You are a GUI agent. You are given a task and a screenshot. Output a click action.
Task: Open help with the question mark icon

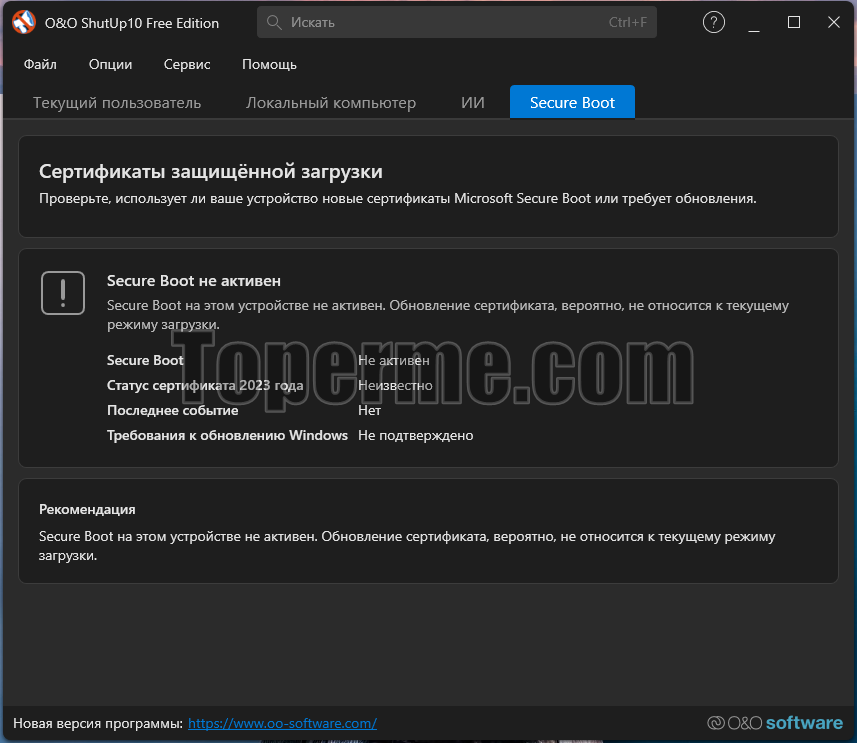click(714, 22)
